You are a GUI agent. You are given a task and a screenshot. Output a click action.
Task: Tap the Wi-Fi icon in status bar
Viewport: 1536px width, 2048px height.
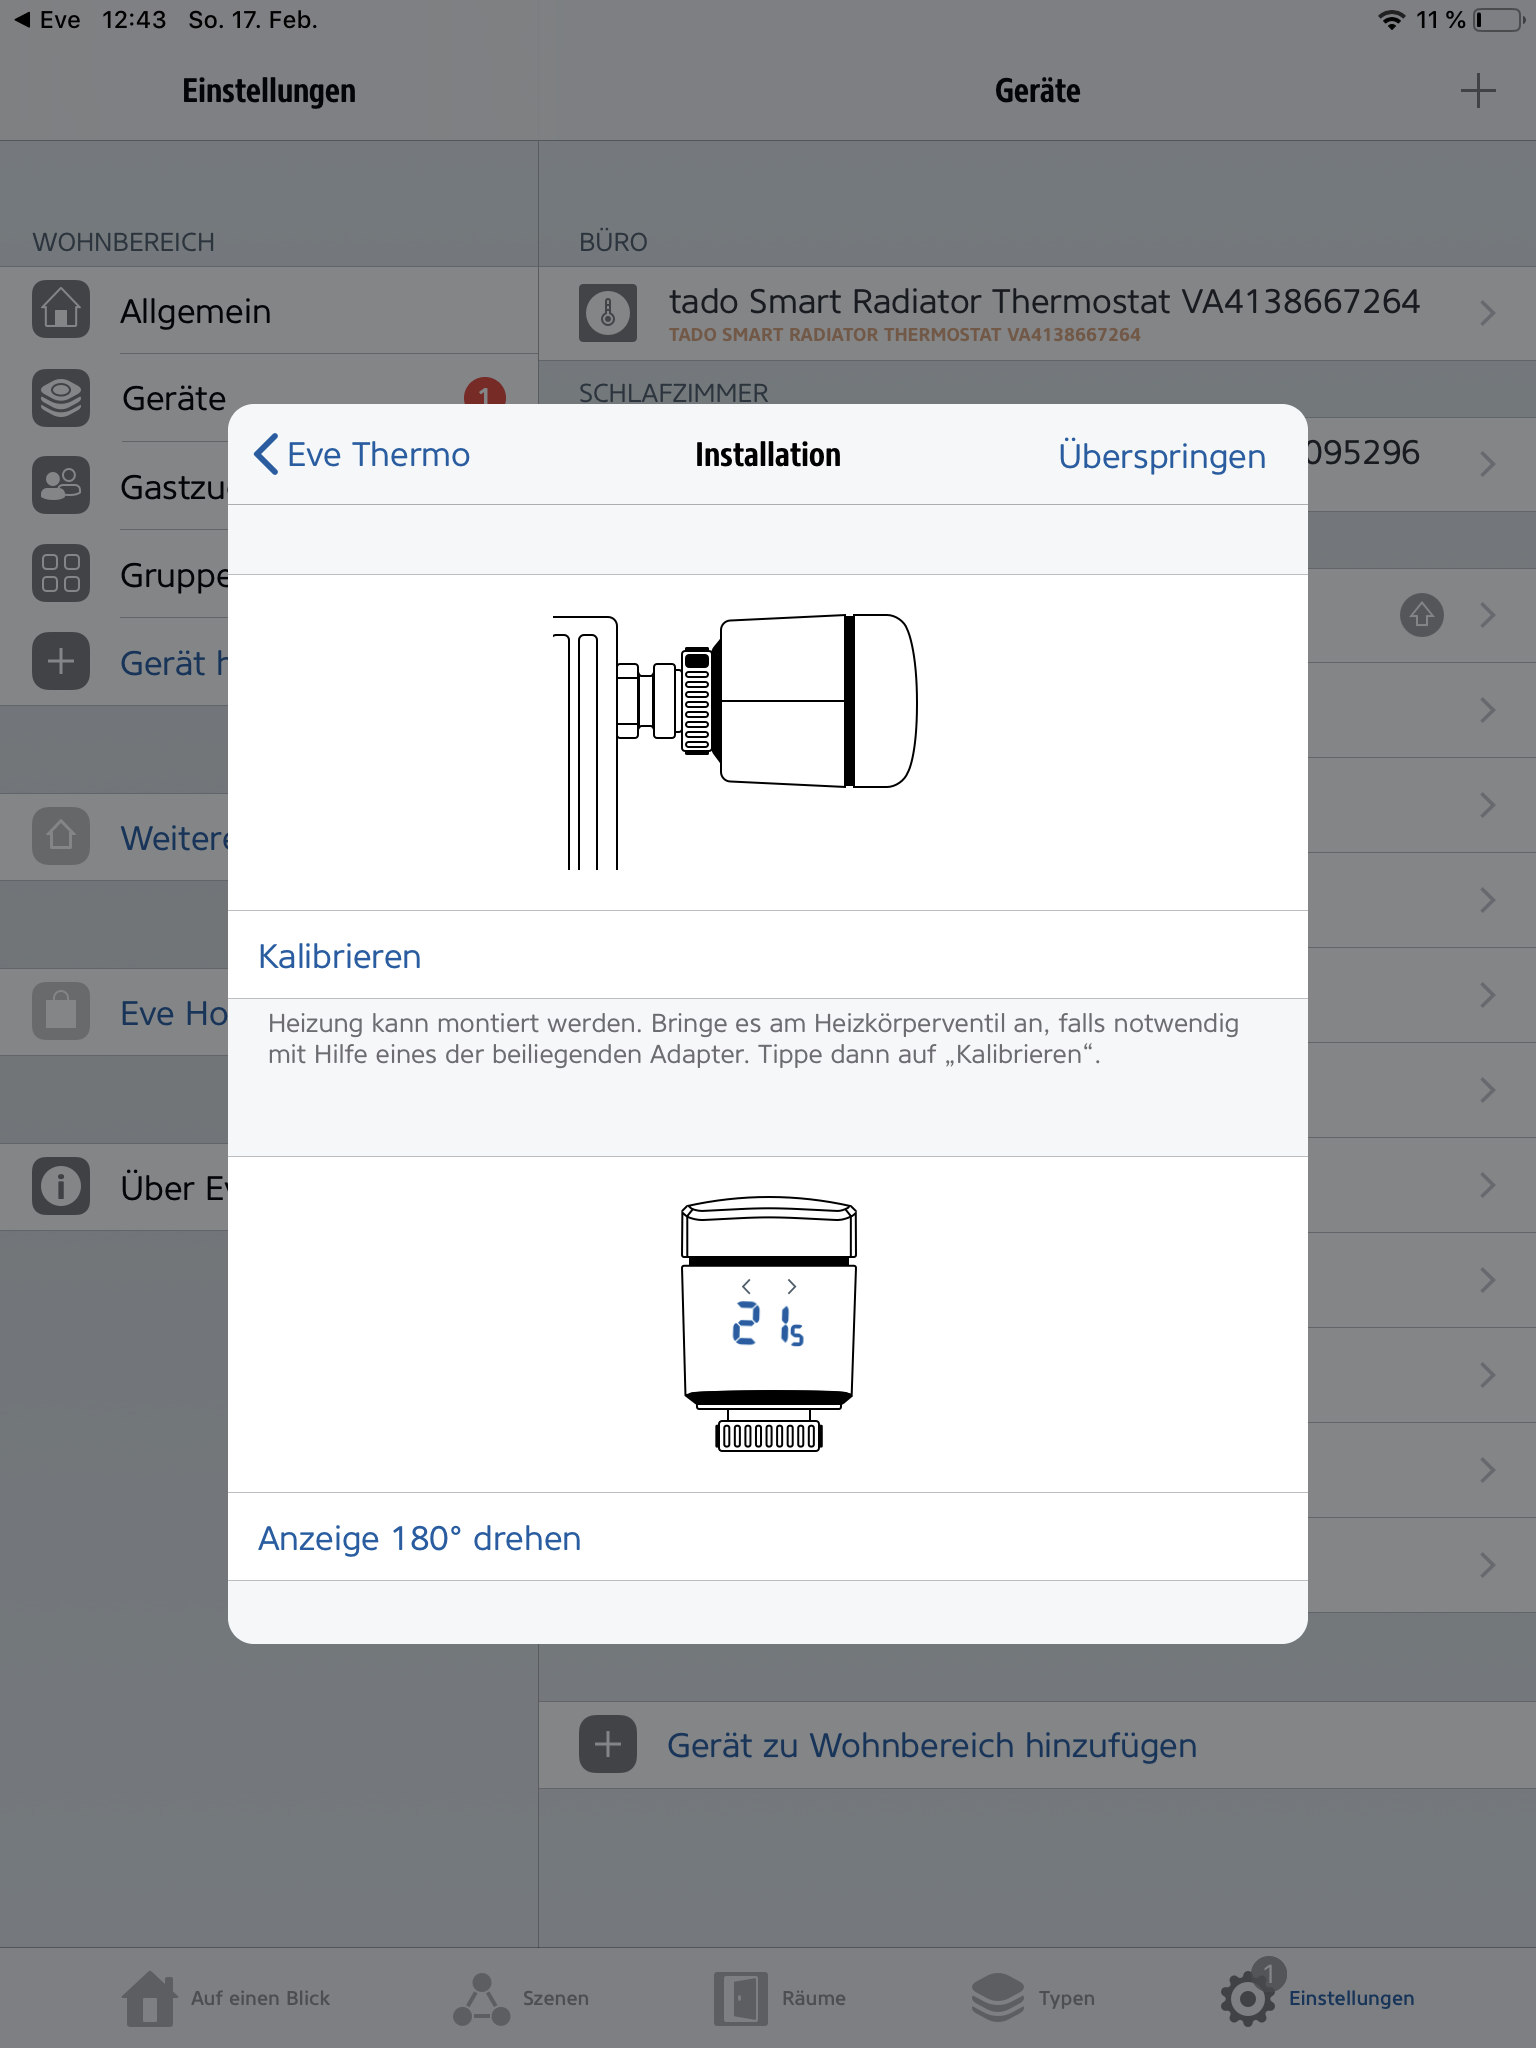coord(1391,20)
